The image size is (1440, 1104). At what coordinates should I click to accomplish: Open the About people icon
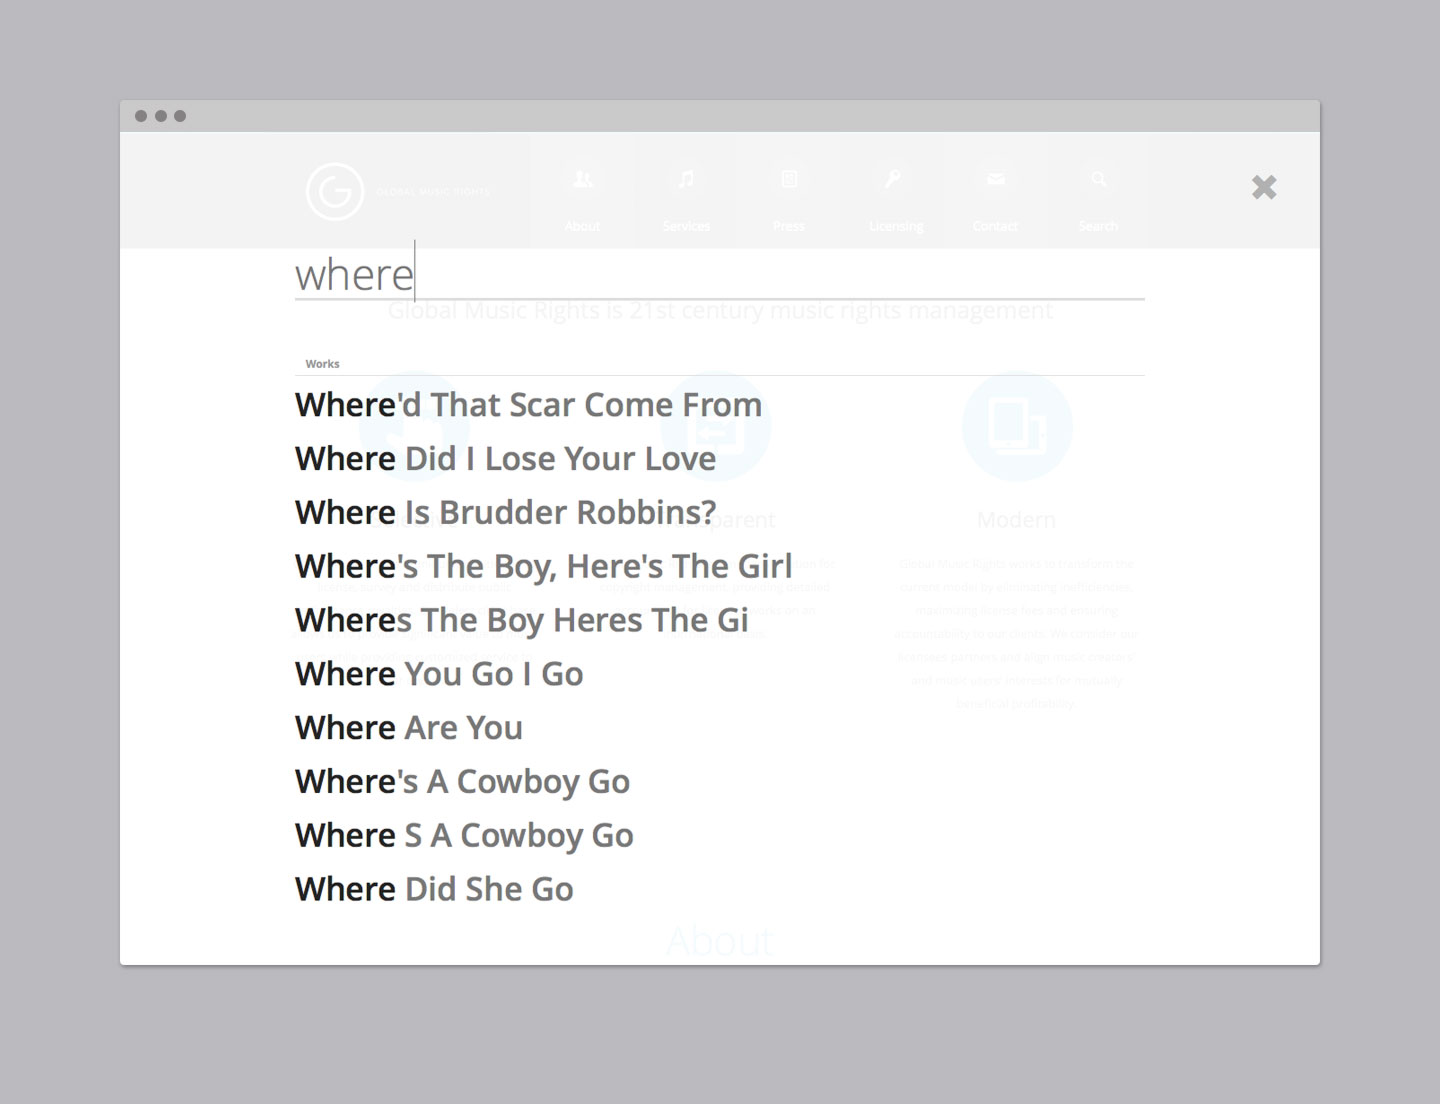tap(583, 180)
